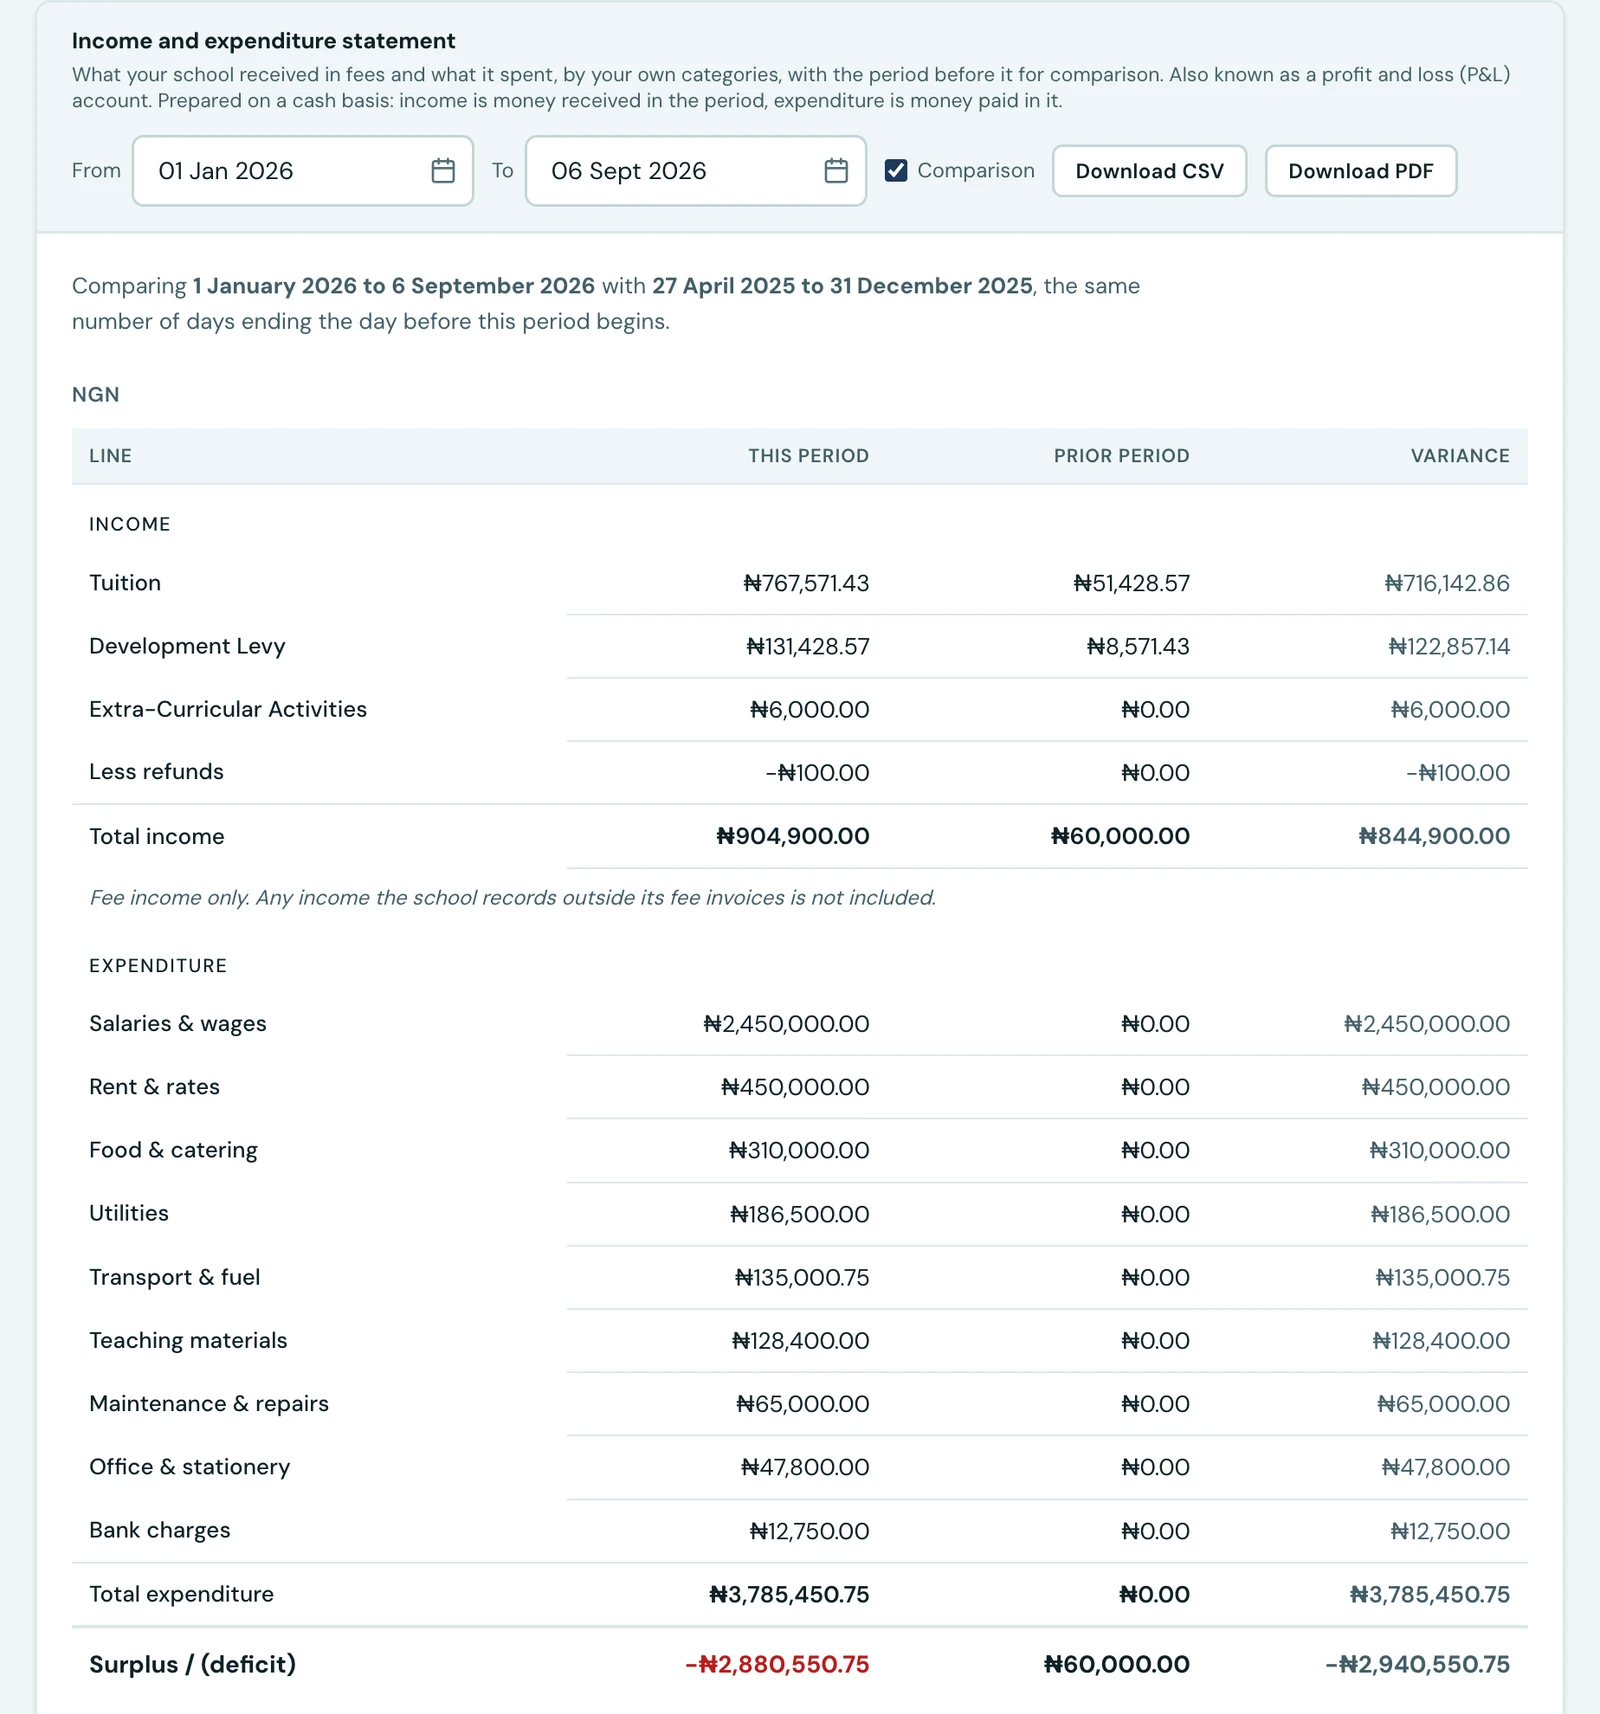Click the This Period column header
The image size is (1600, 1714).
coord(809,456)
